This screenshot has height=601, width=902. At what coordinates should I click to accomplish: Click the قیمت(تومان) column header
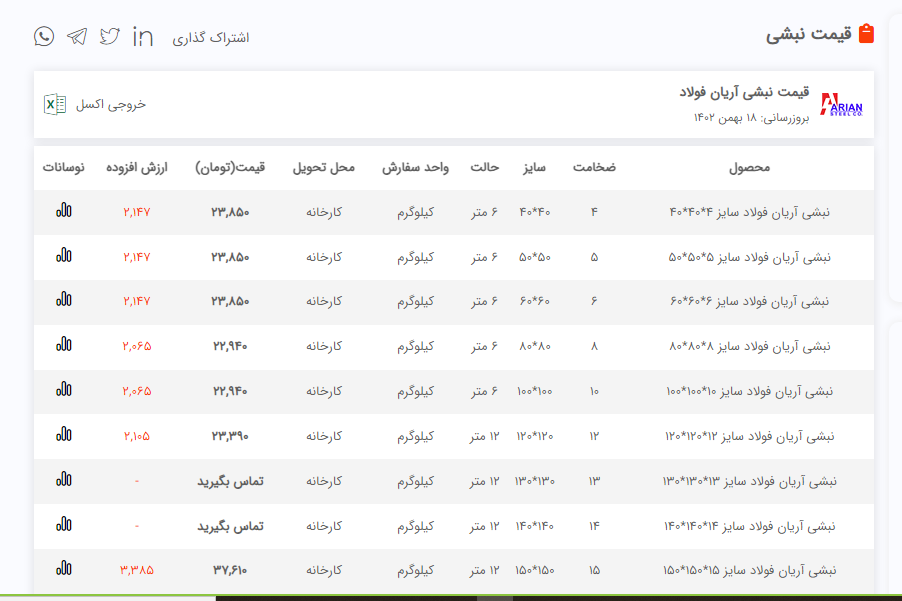tap(230, 168)
